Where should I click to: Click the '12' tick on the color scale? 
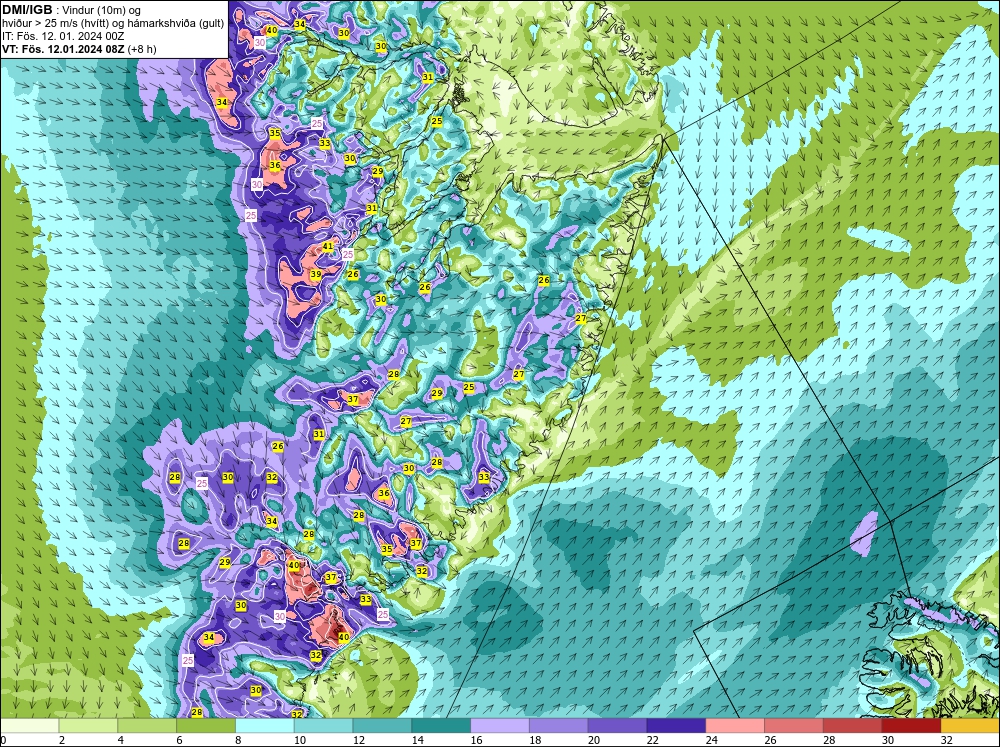[358, 740]
